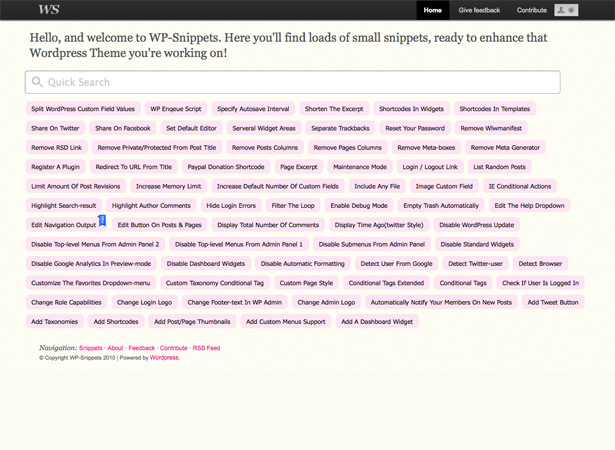Select the Share On Twitter tag
Viewport: 615px width, 450px height.
[55, 128]
